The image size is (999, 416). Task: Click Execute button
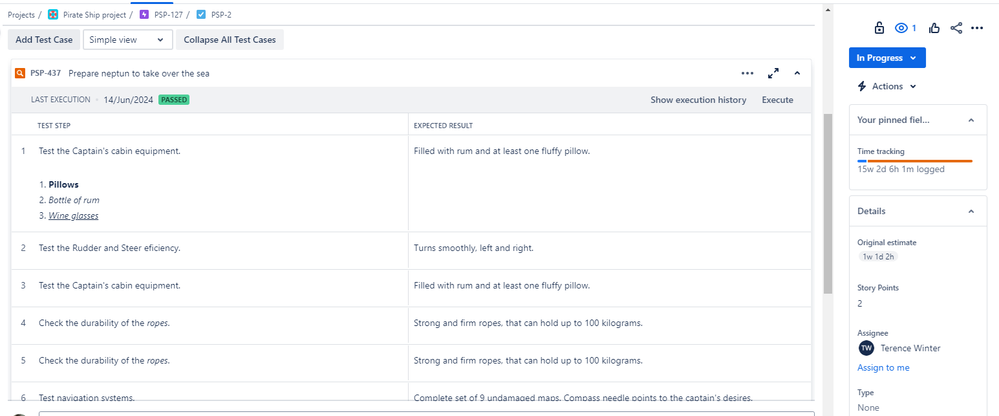[777, 100]
